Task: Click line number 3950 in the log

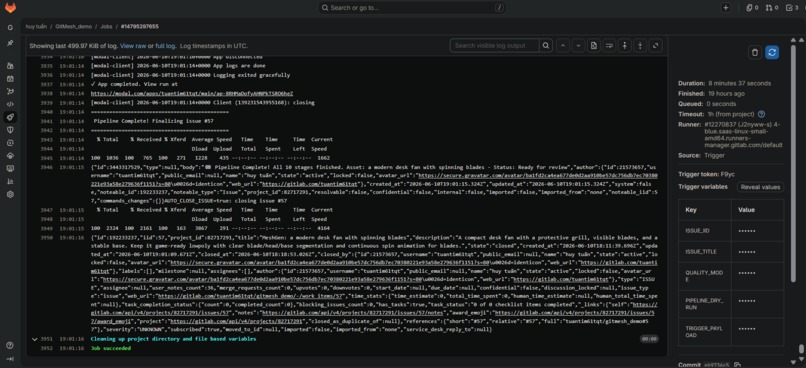Action: coord(47,238)
